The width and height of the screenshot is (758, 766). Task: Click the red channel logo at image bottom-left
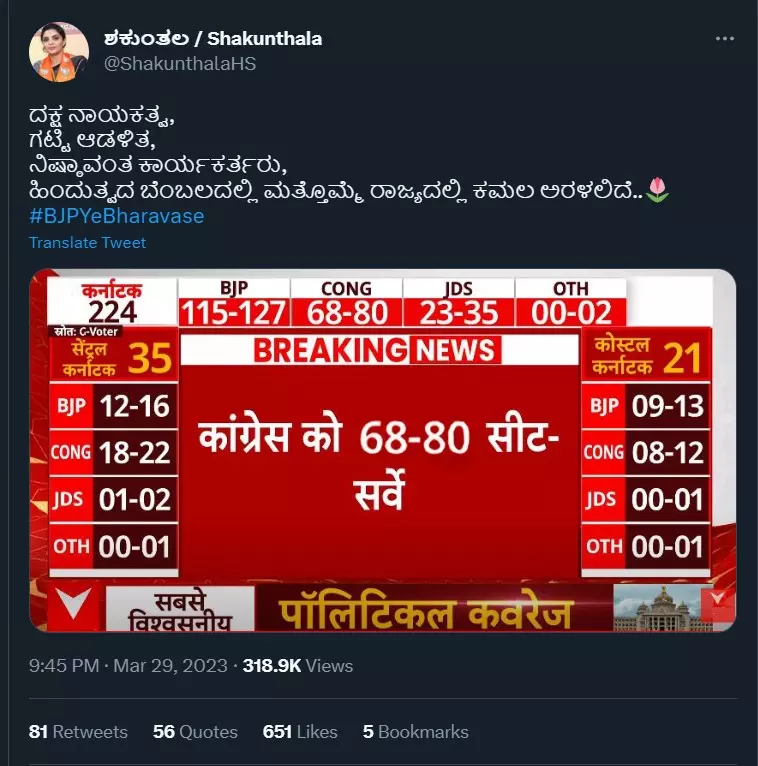tap(74, 607)
